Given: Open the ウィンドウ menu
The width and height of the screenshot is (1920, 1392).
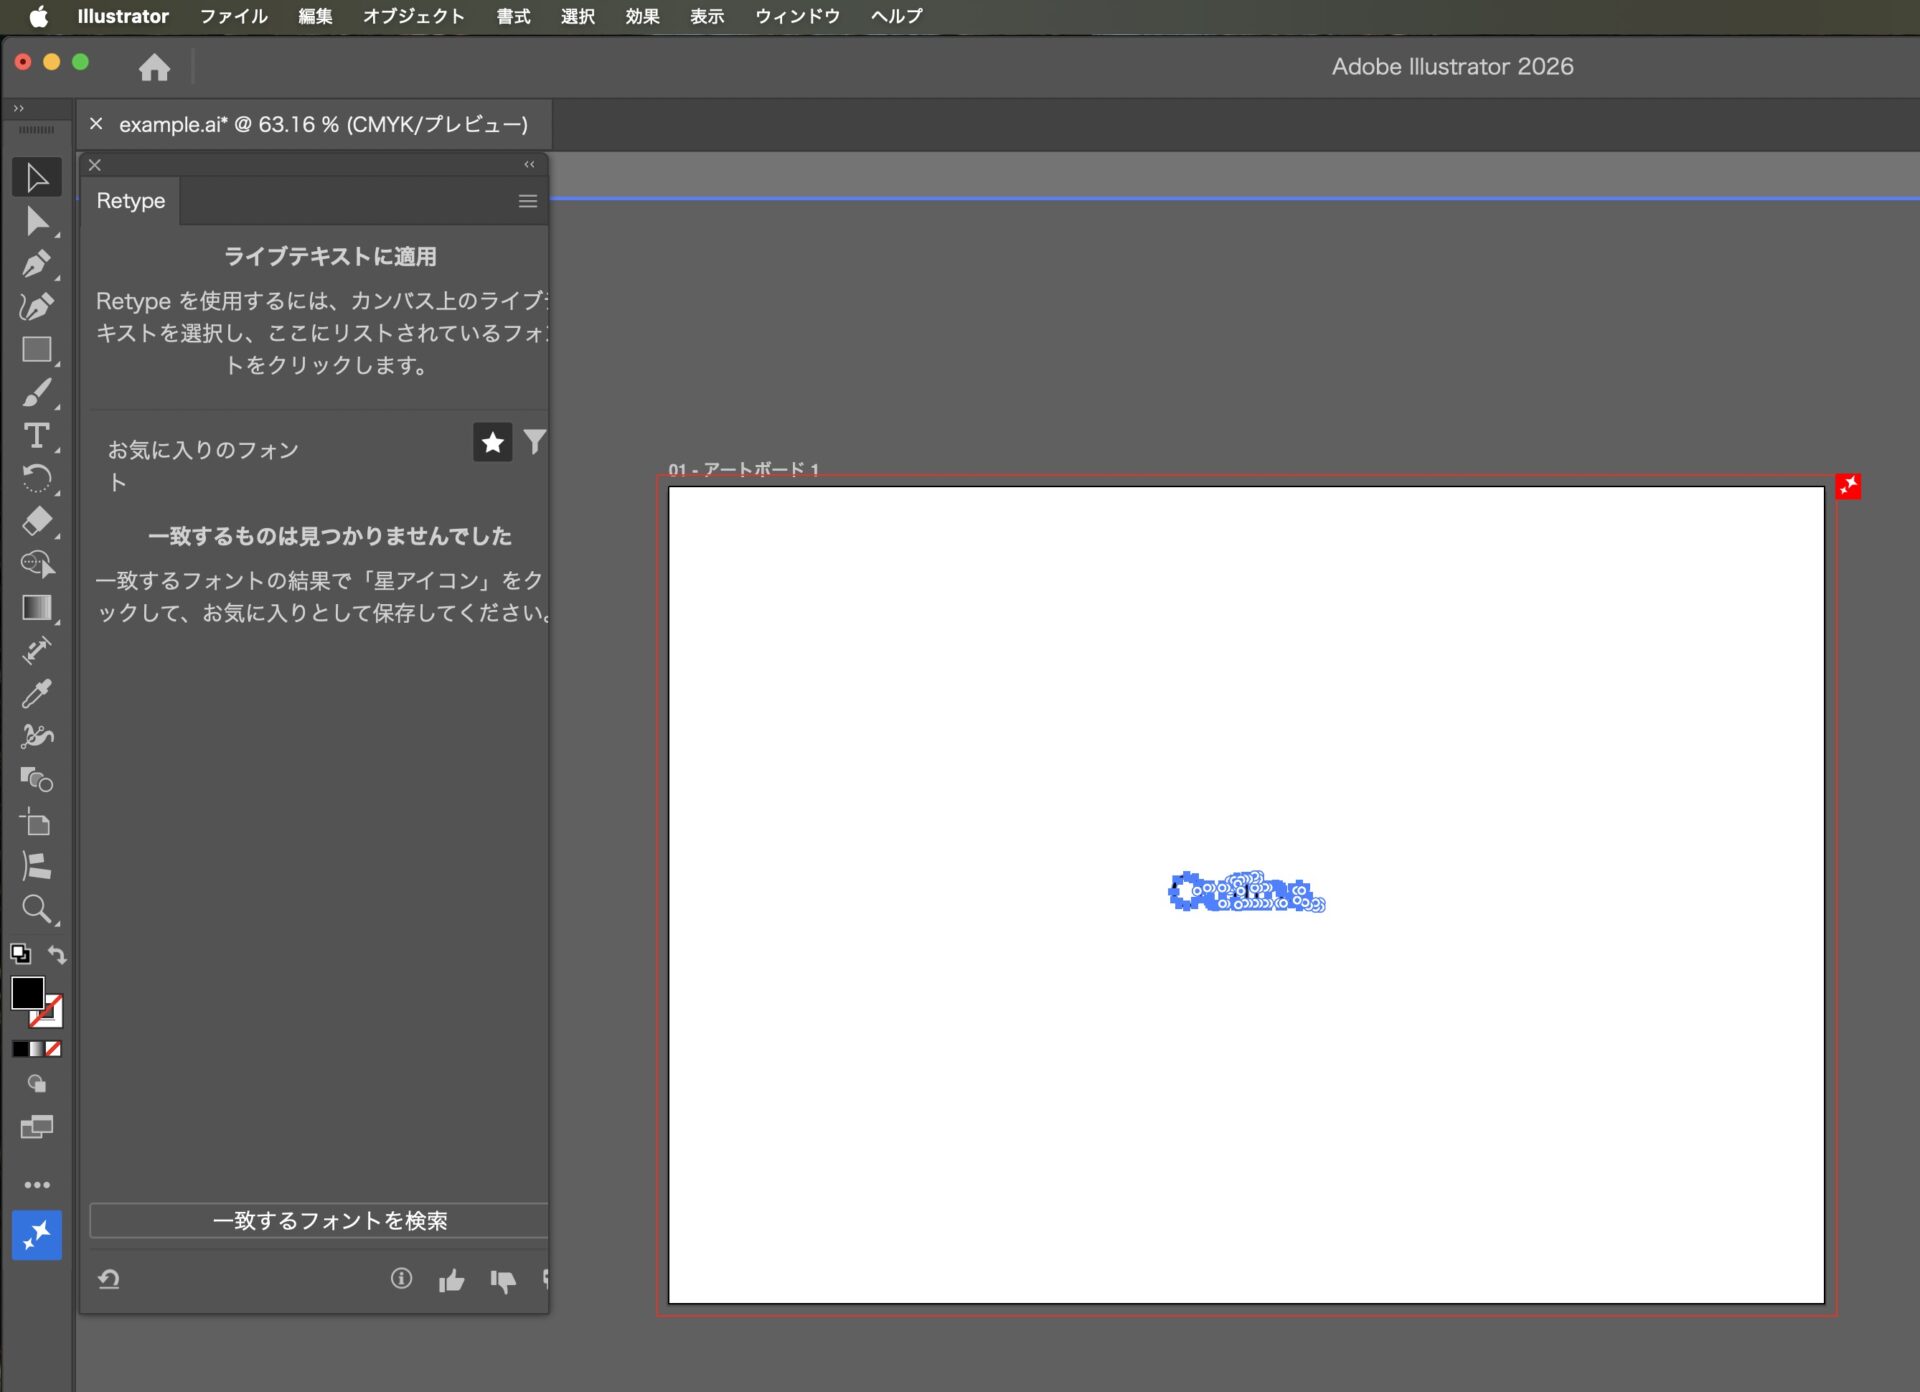Looking at the screenshot, I should click(x=797, y=16).
